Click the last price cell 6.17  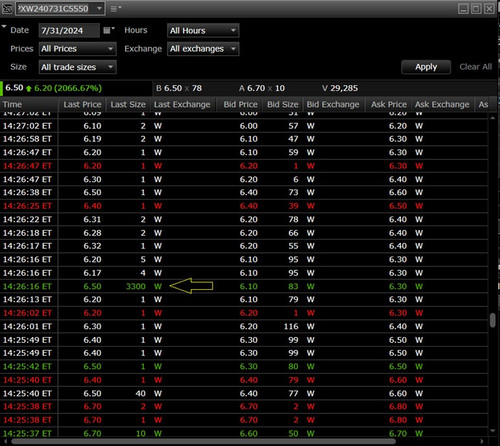[92, 273]
